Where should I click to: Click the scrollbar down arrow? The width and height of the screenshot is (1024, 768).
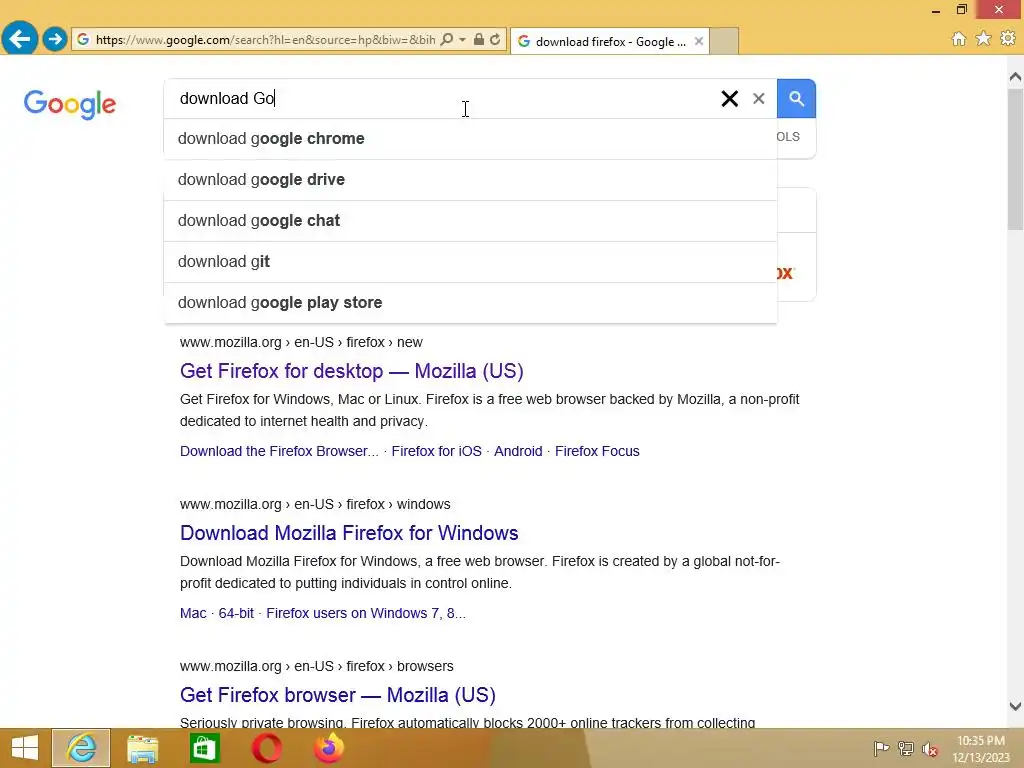click(1015, 706)
